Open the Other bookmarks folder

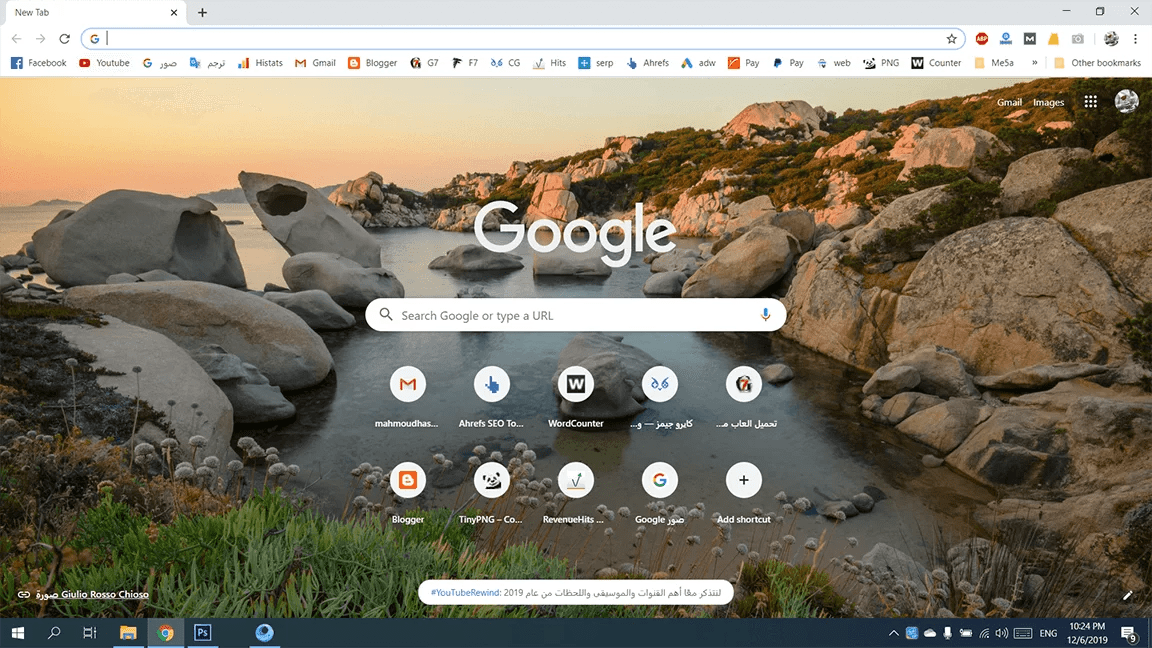[1097, 63]
